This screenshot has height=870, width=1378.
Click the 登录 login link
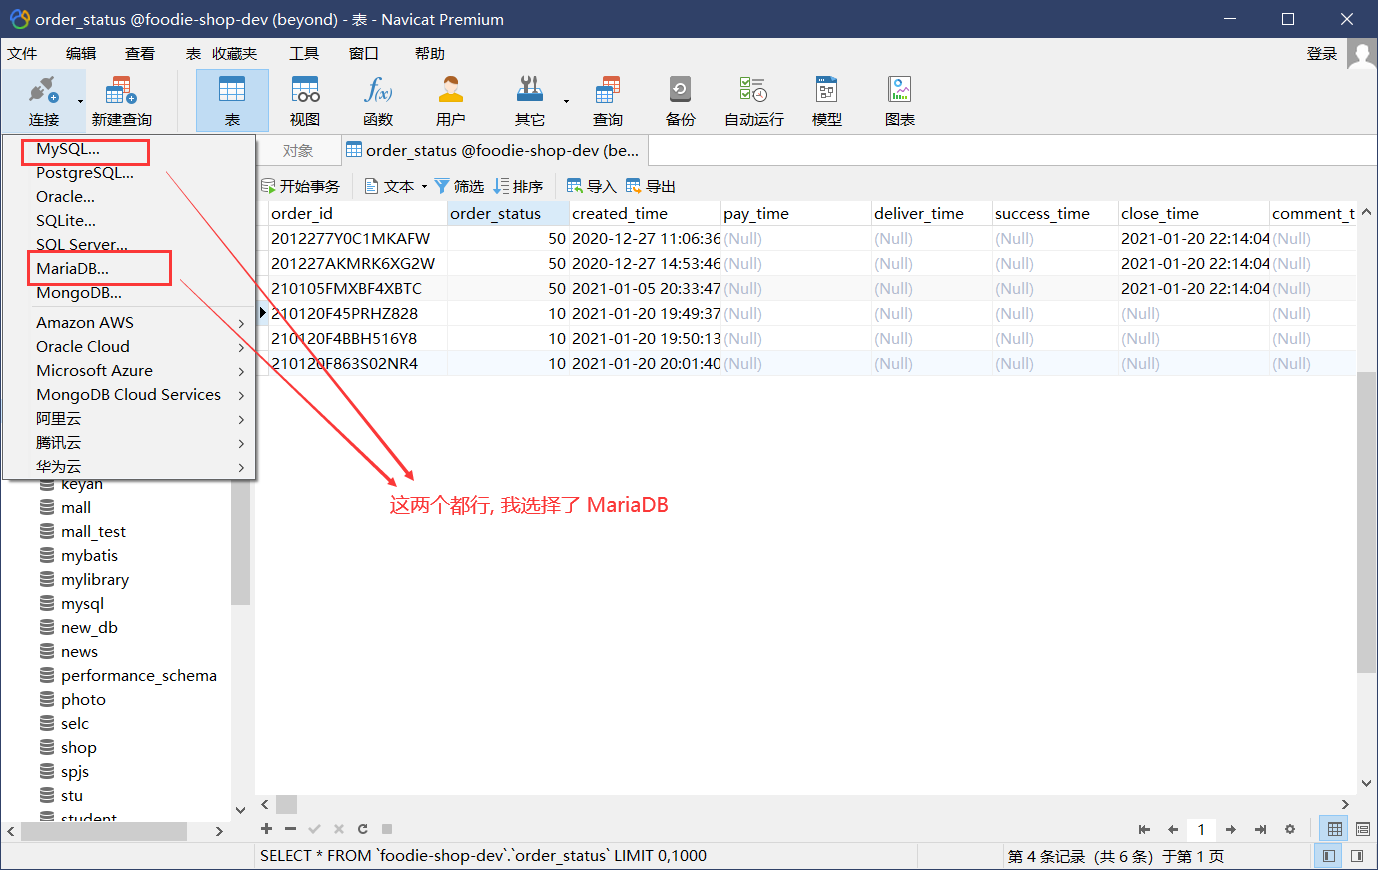pos(1322,54)
